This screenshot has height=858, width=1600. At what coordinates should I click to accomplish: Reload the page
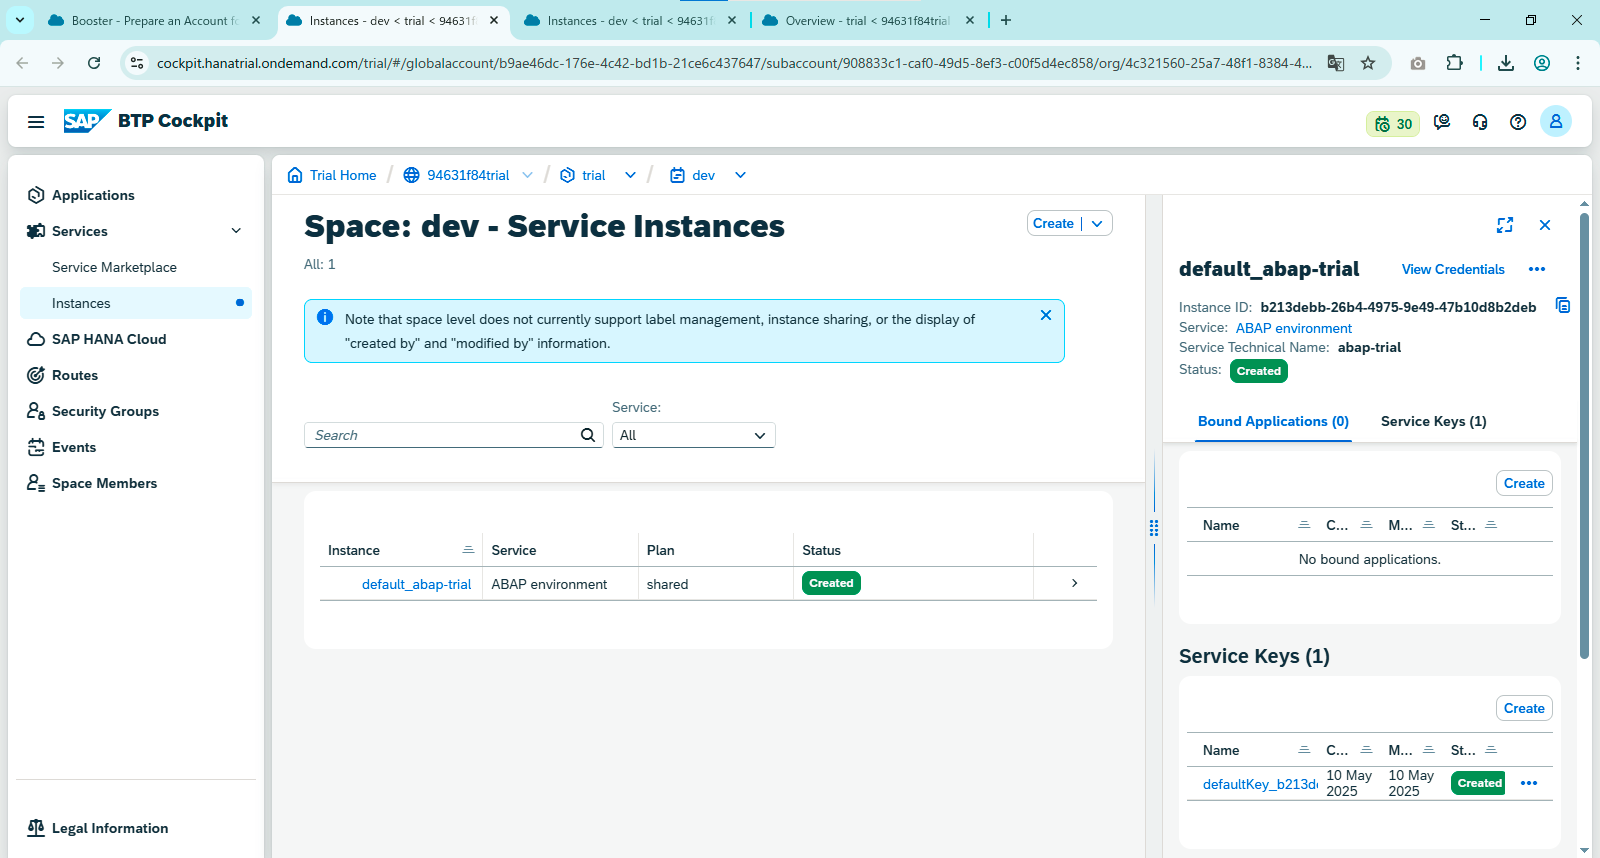click(94, 63)
